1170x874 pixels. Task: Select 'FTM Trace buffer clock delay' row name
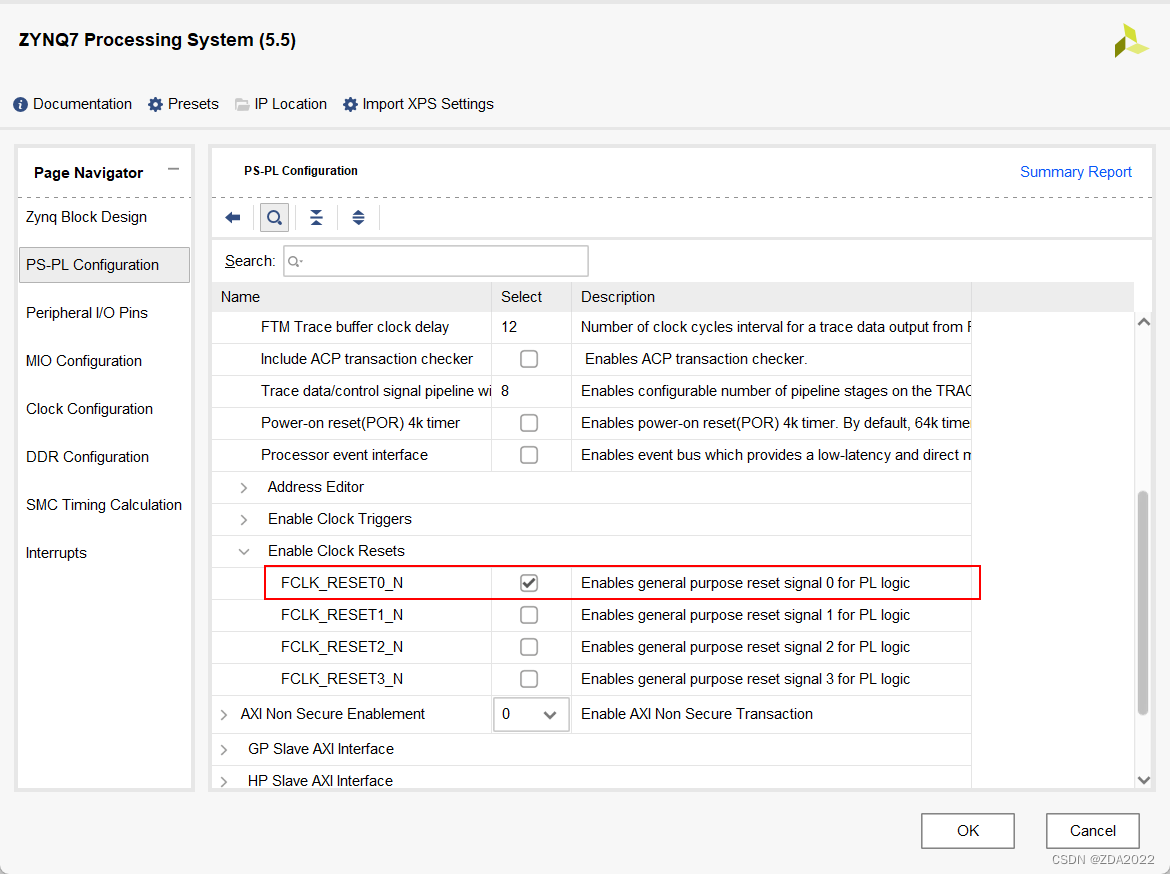[354, 327]
